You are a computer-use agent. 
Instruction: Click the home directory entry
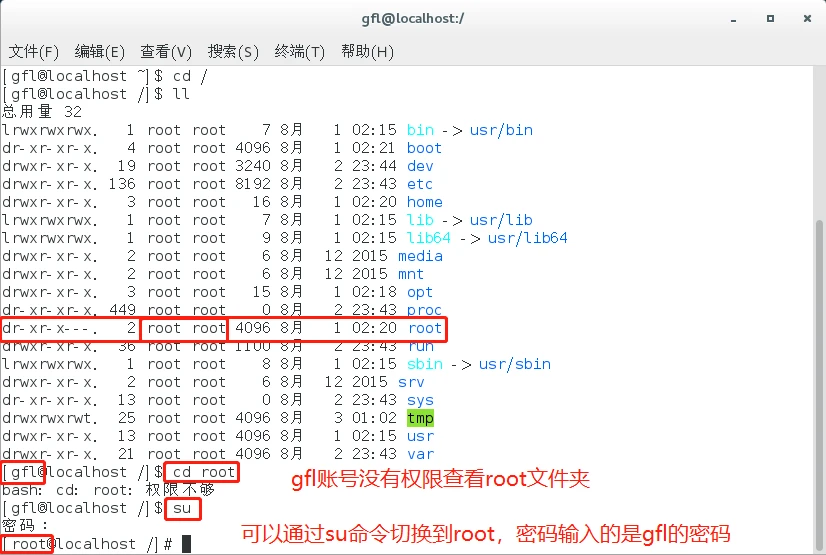(x=424, y=202)
